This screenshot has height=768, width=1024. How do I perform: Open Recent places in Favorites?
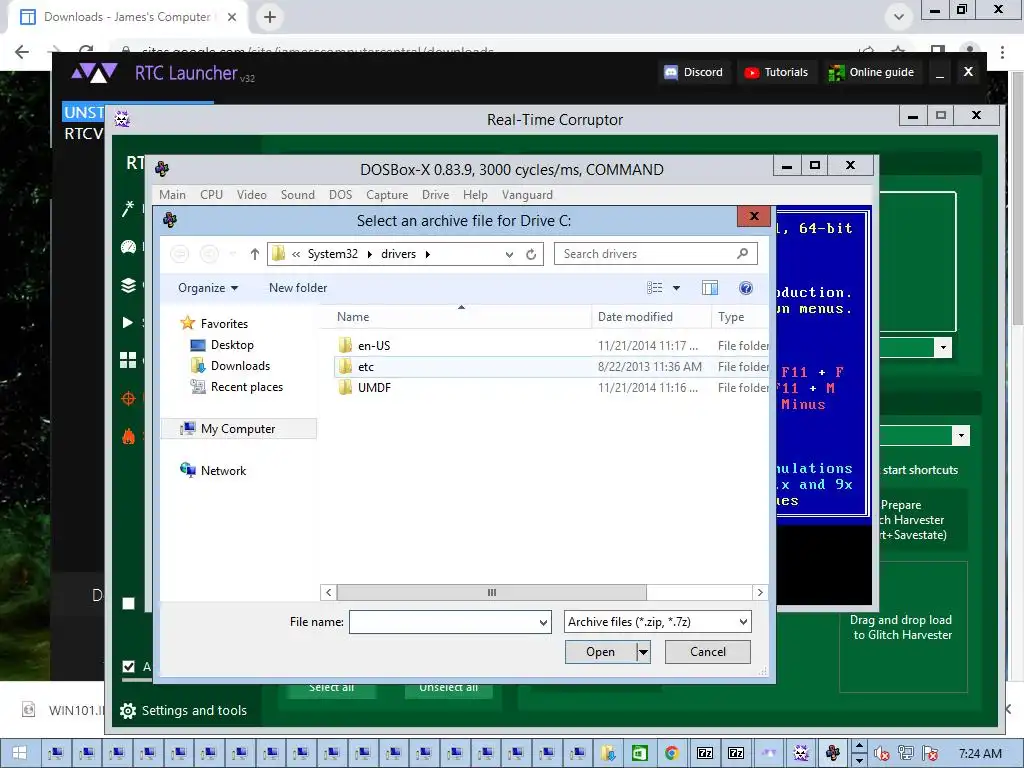coord(247,387)
